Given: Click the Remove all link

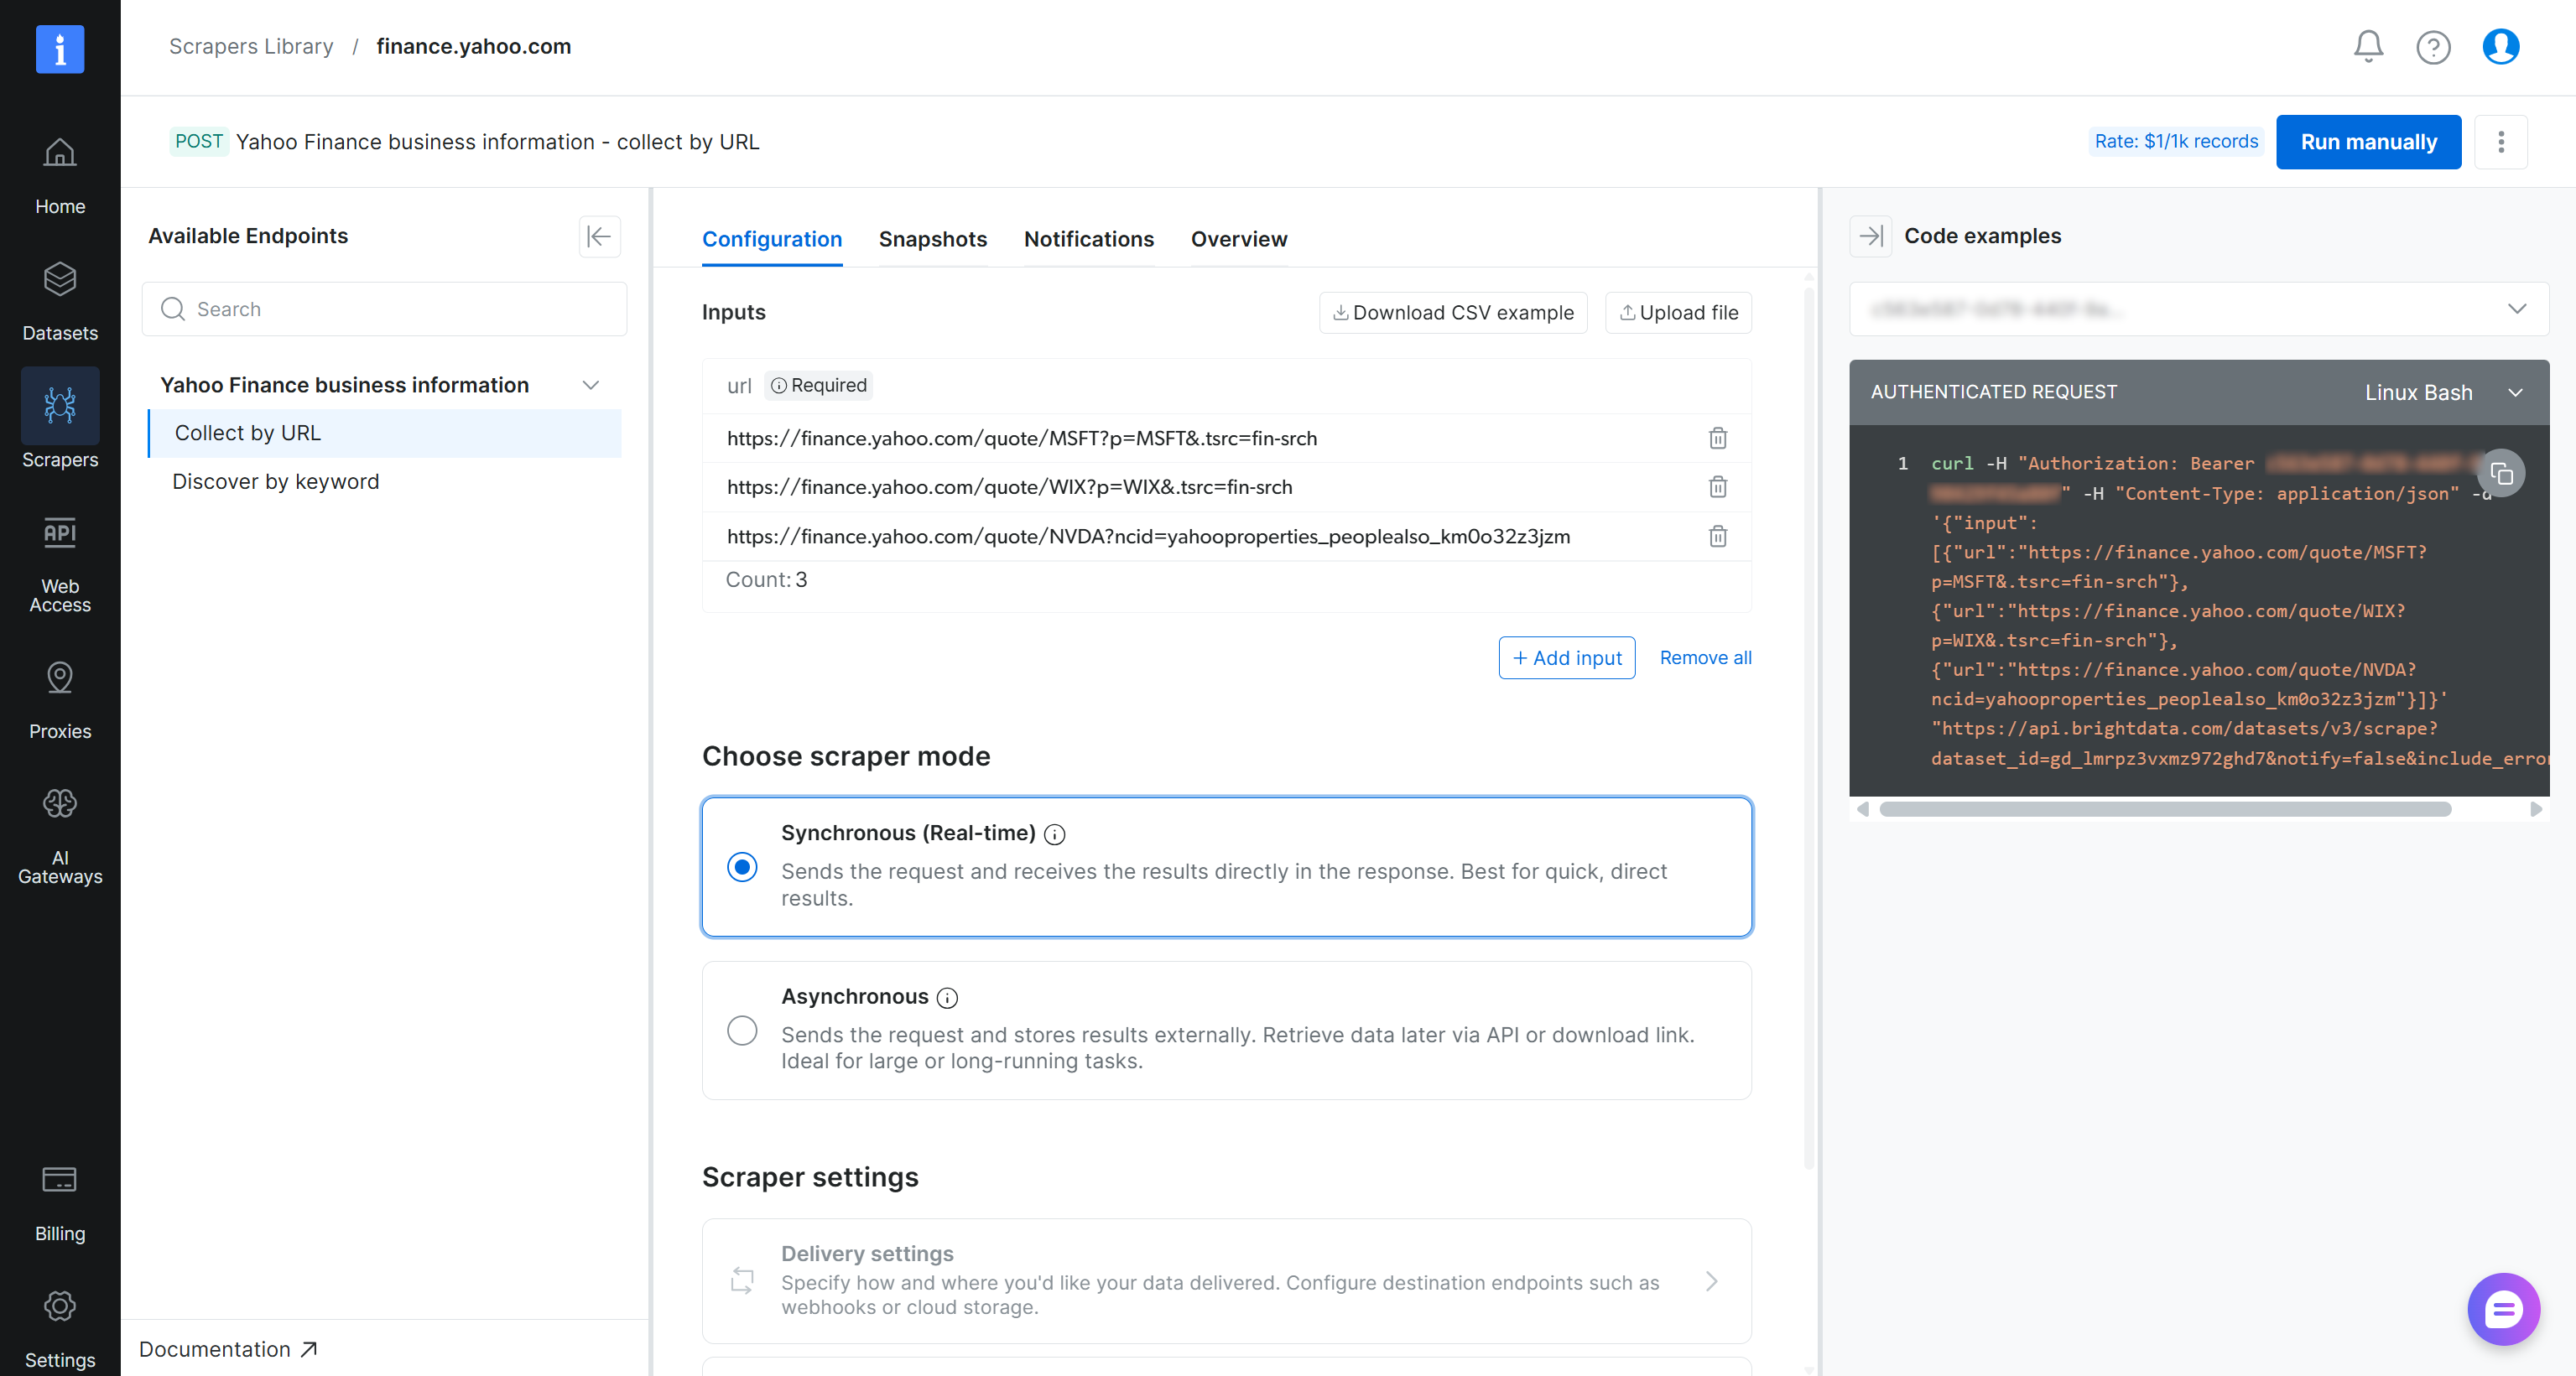Looking at the screenshot, I should tap(1705, 658).
